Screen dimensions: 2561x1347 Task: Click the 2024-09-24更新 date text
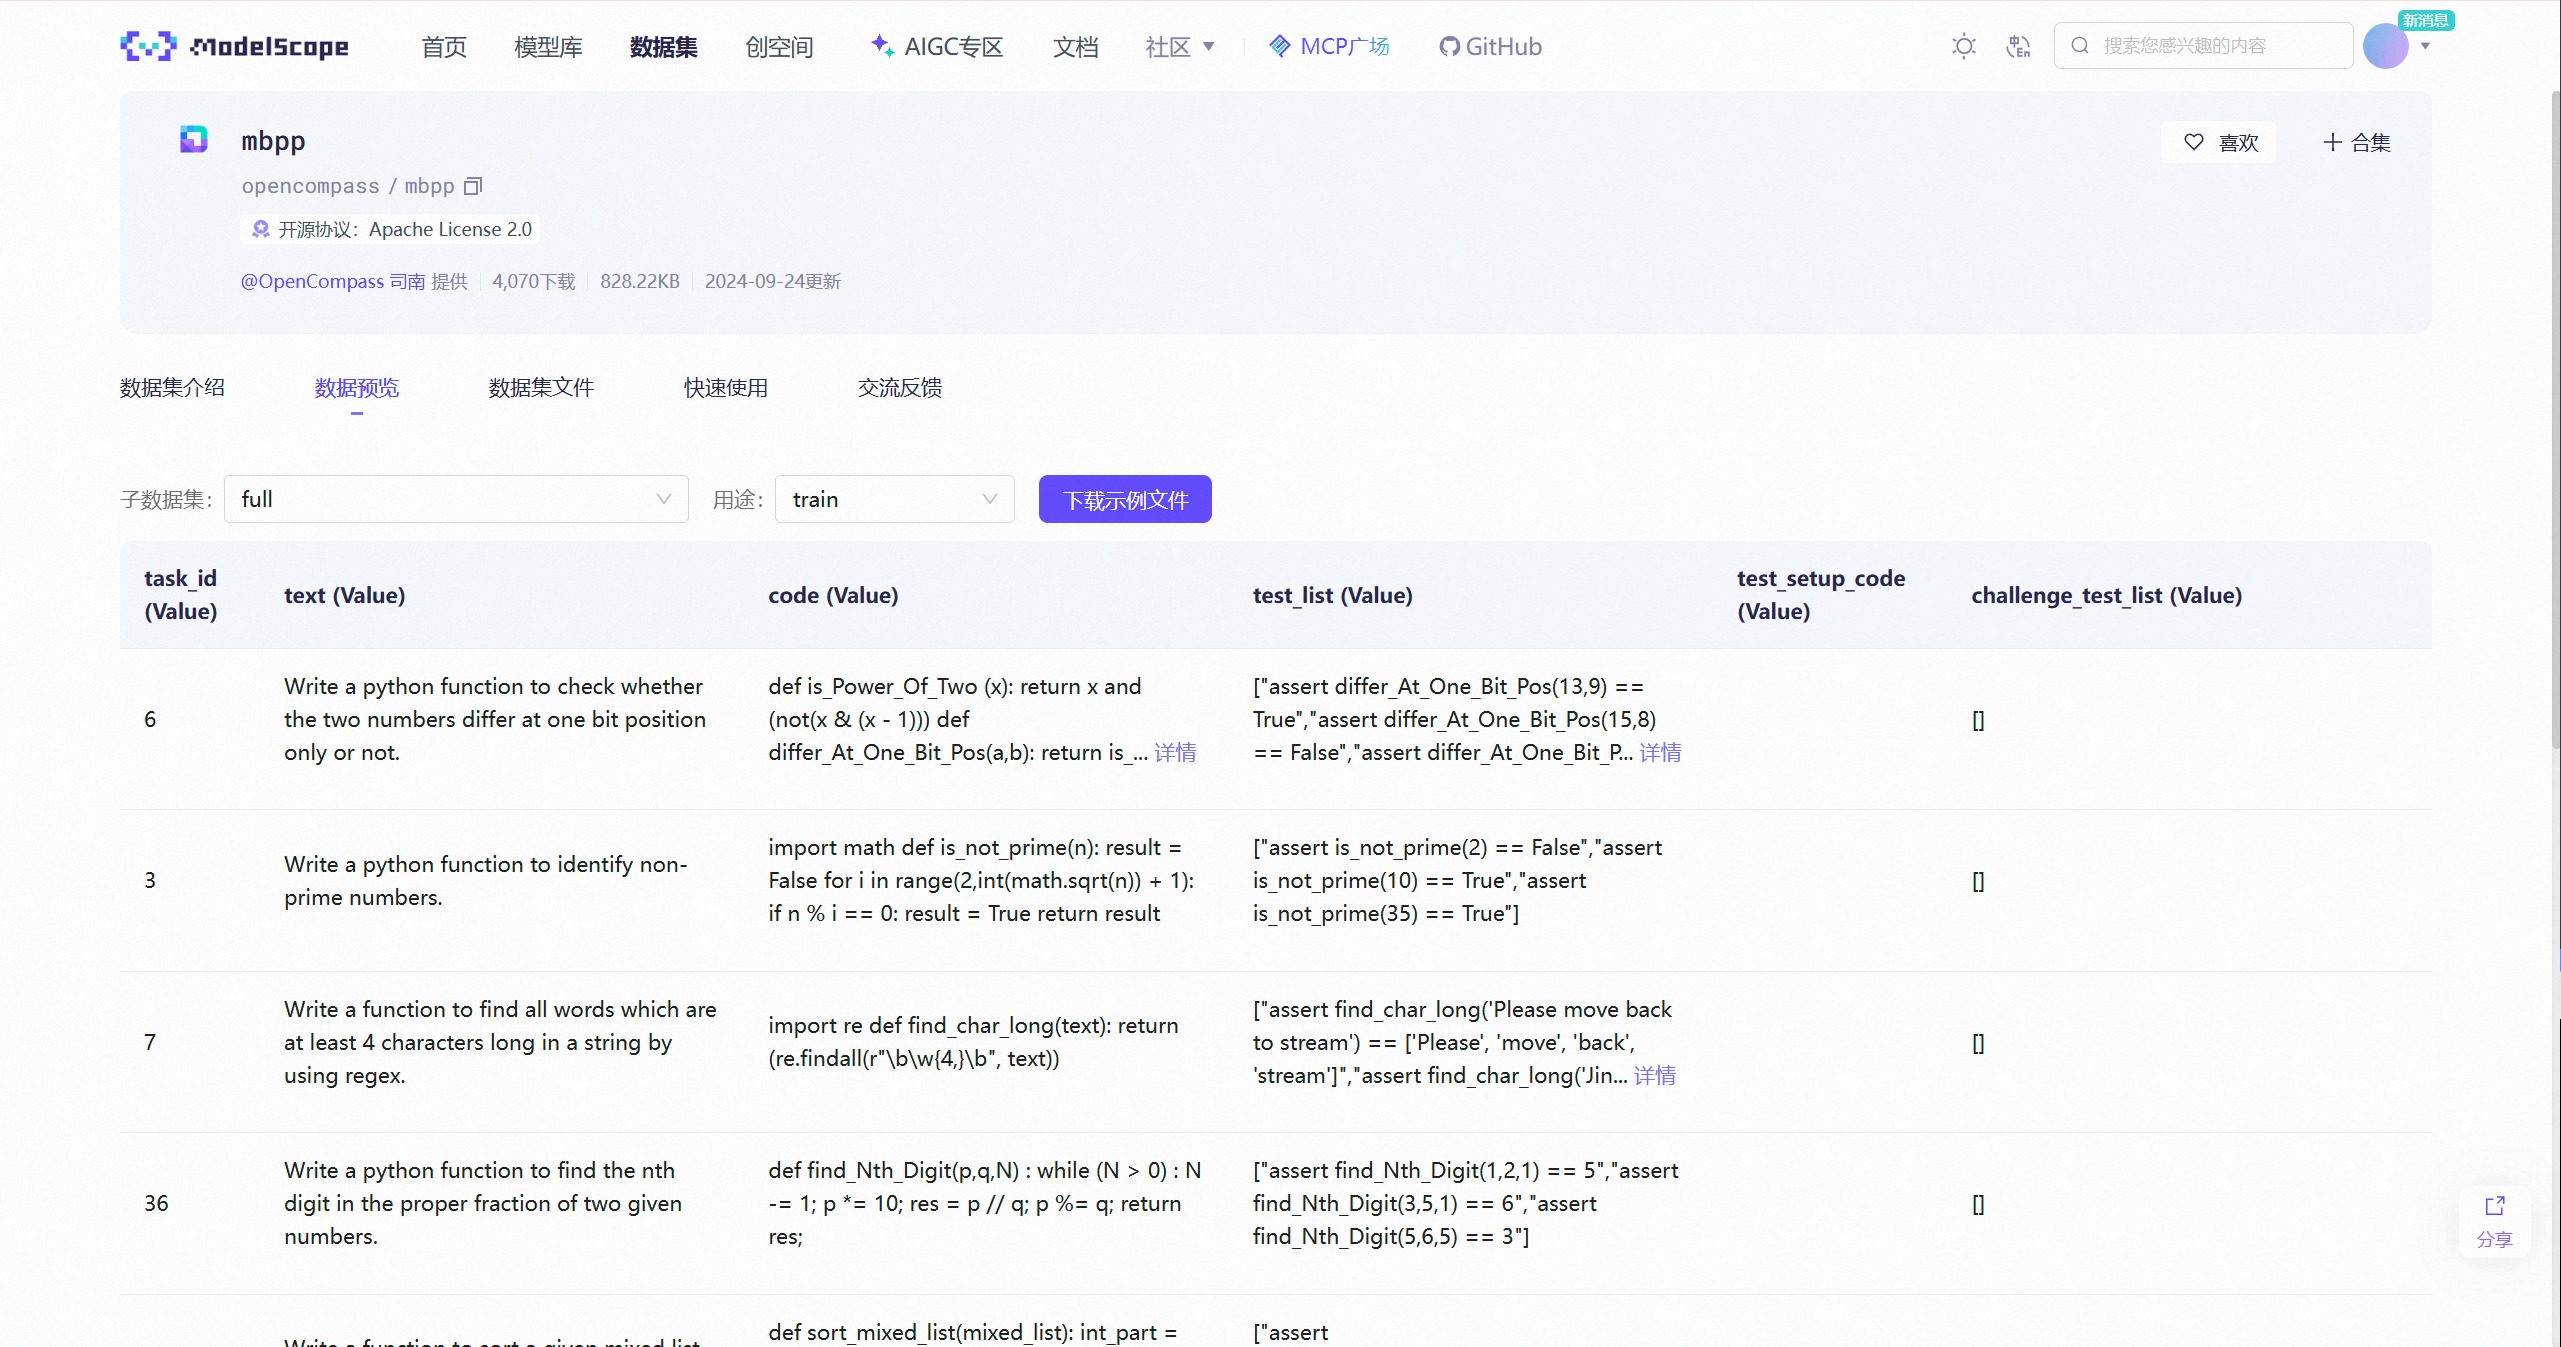click(x=773, y=281)
